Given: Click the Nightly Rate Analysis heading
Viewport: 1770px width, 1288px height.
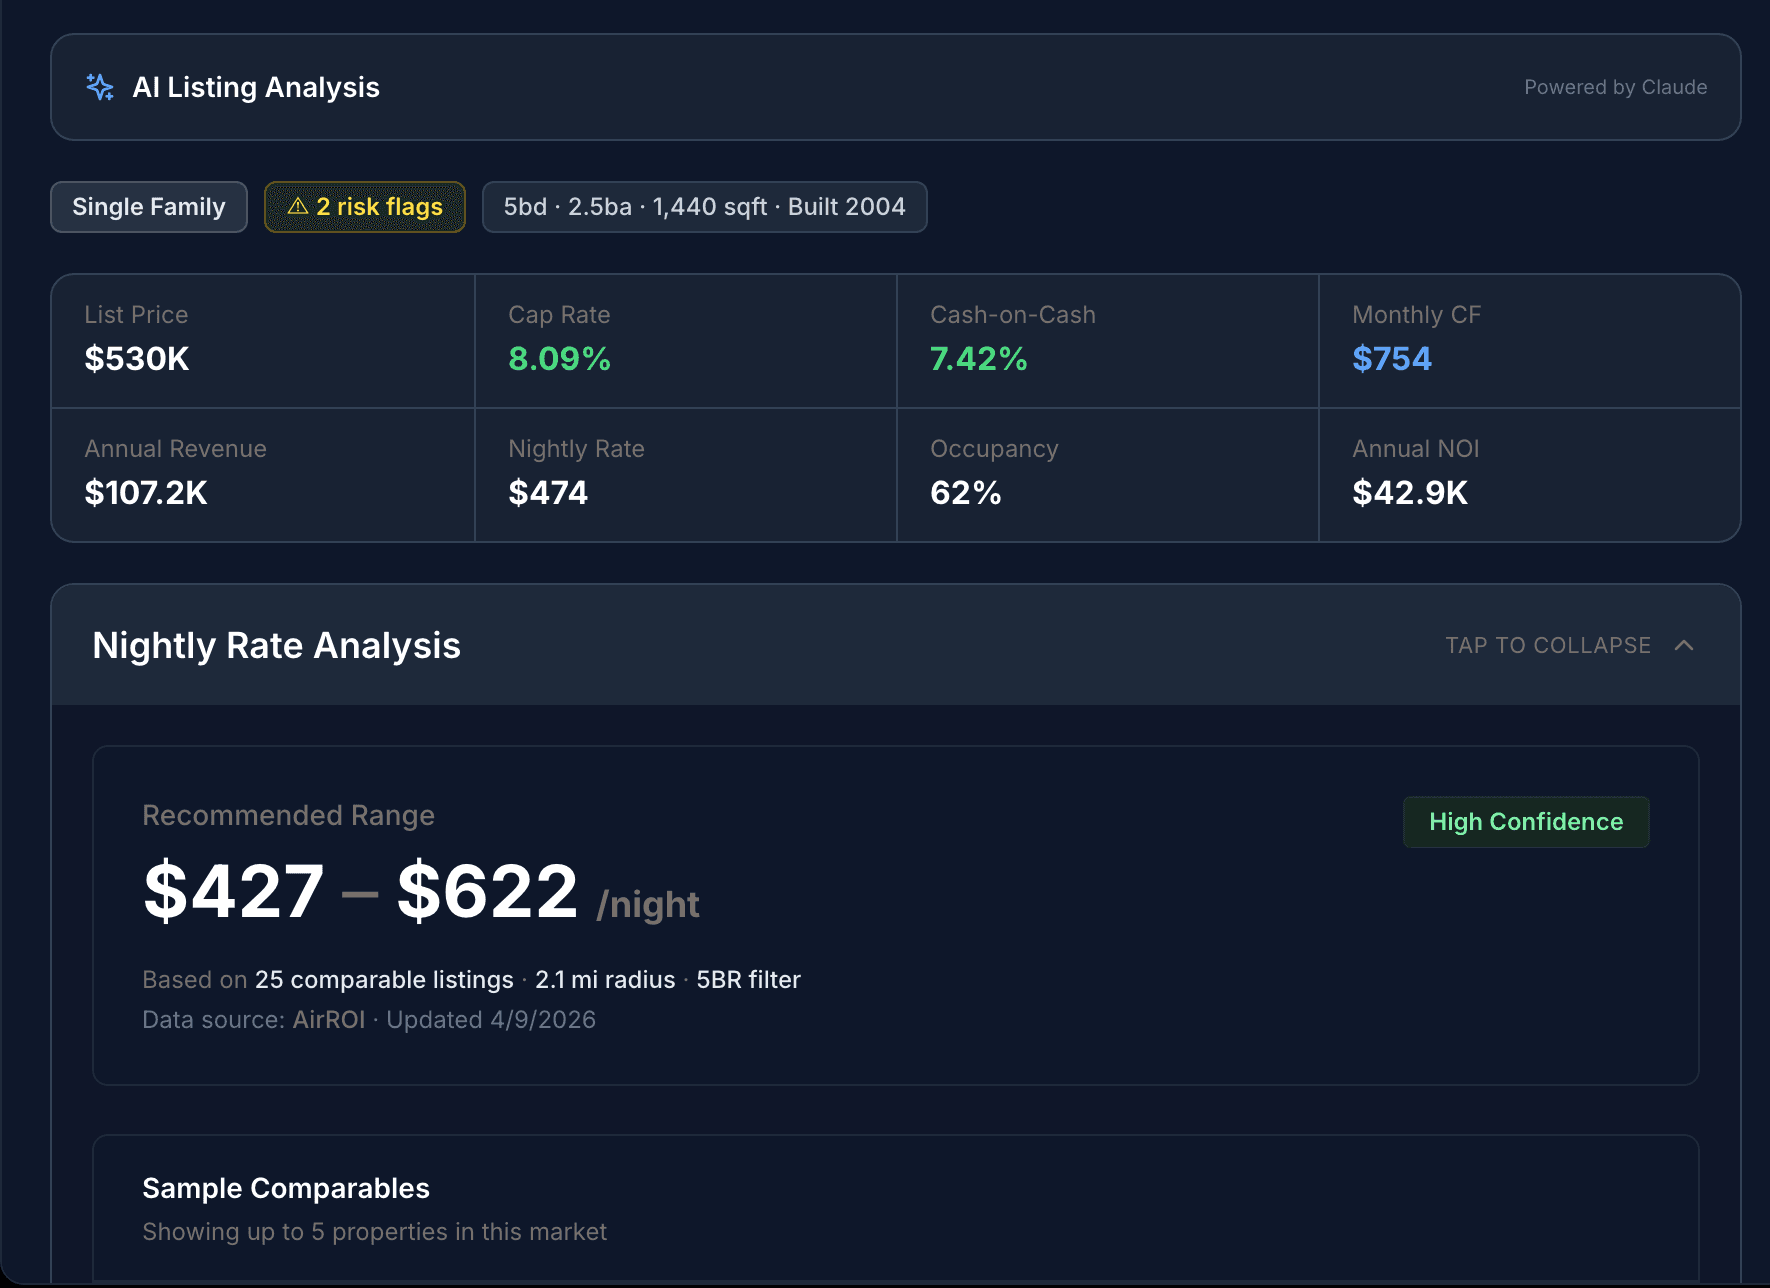Looking at the screenshot, I should click(276, 645).
